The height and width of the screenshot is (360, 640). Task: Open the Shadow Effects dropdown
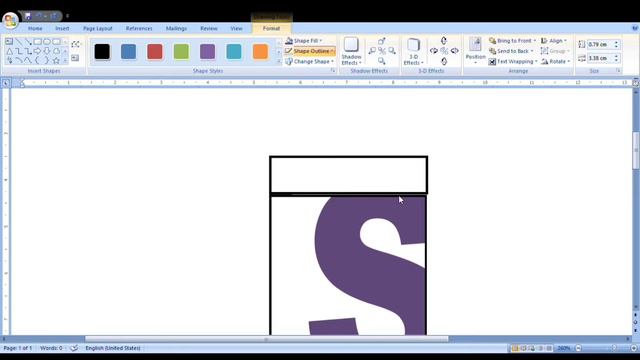[x=351, y=51]
